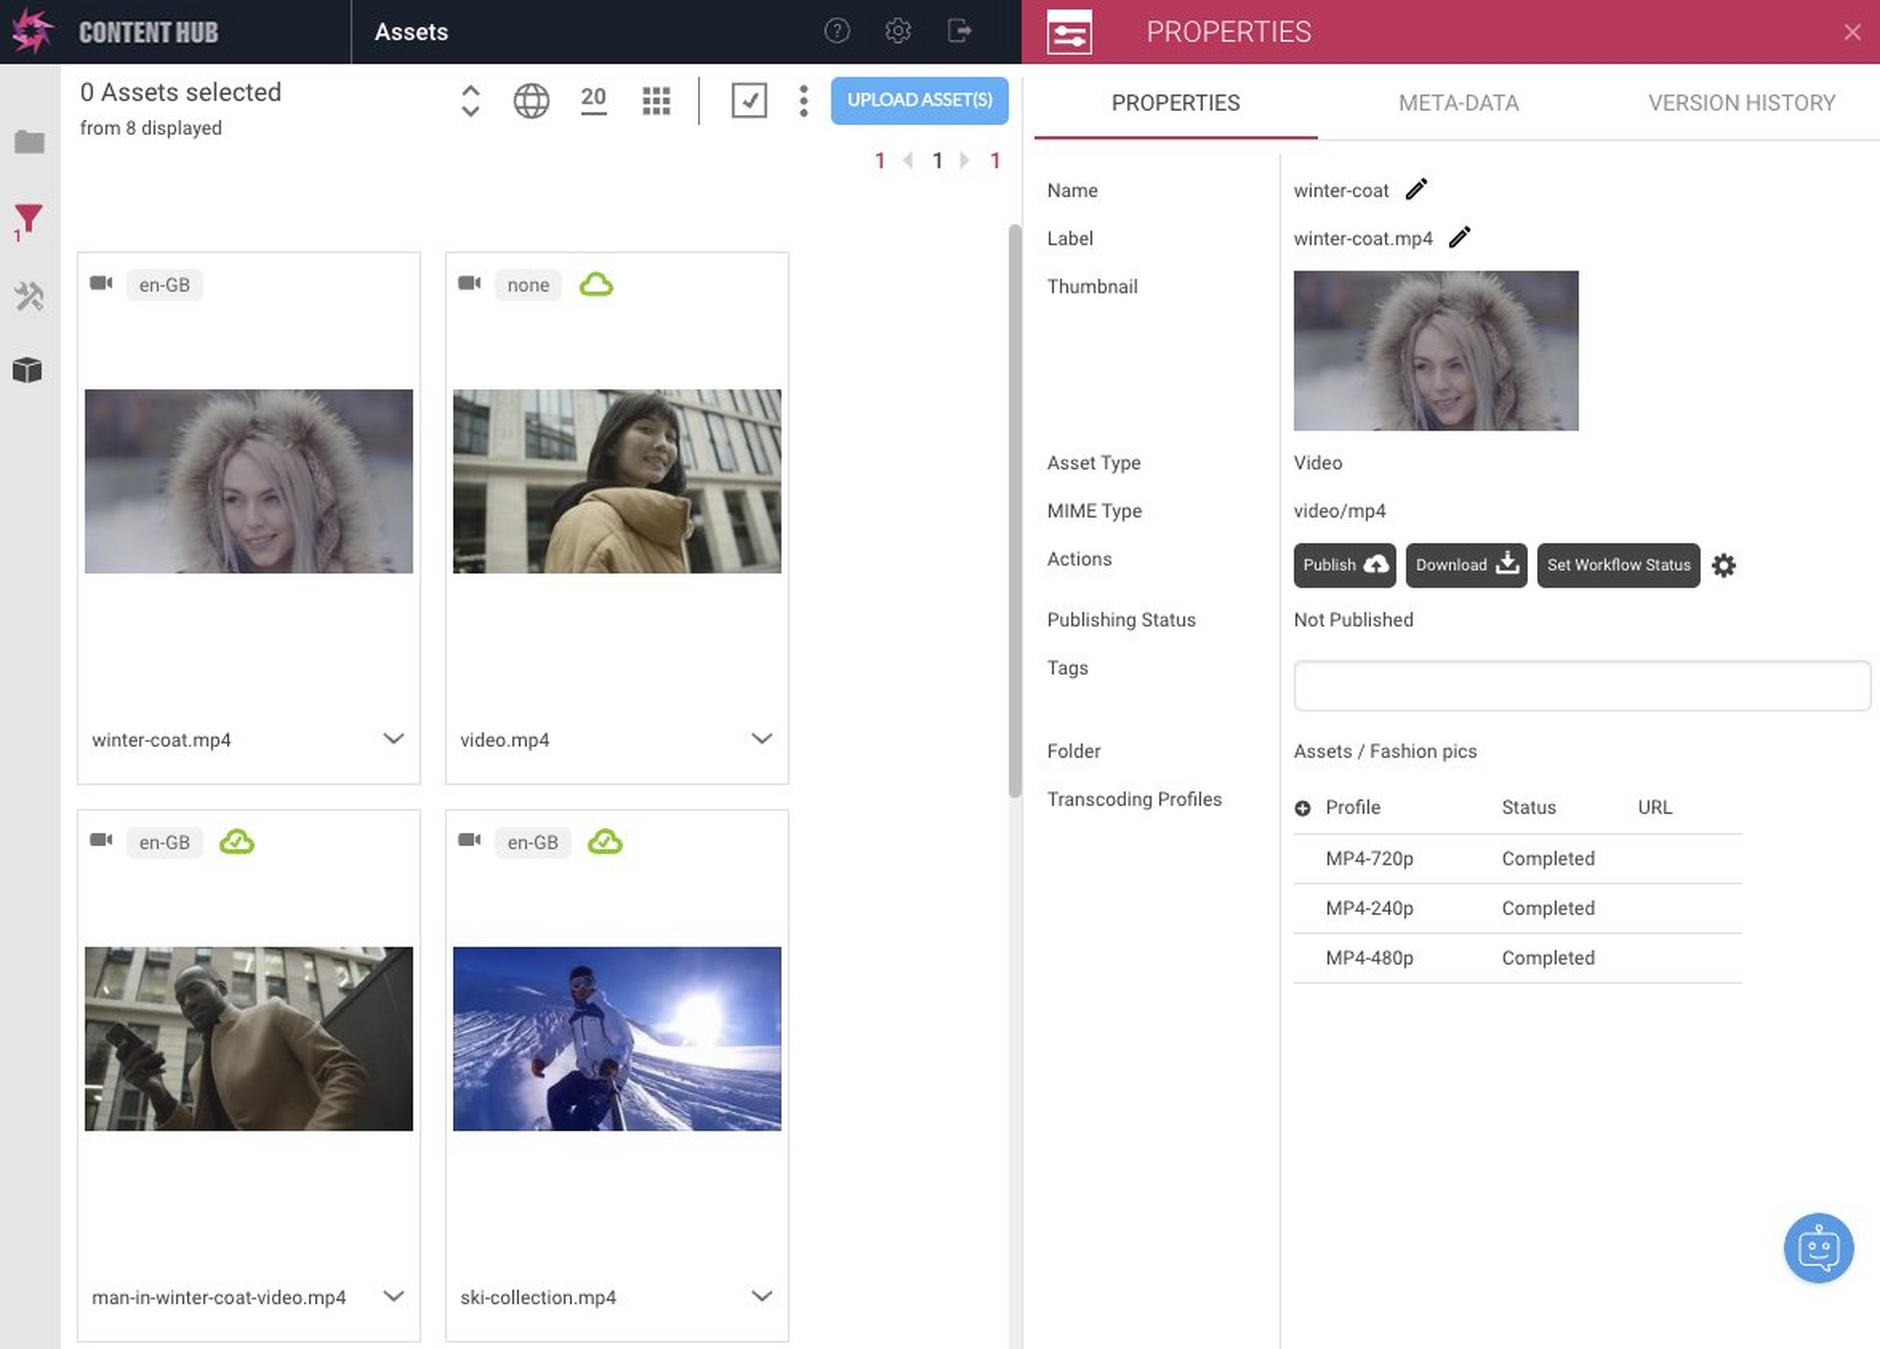Open man-in-winter-coat-video.mp4 thumbnail image
This screenshot has width=1880, height=1349.
coord(248,1038)
